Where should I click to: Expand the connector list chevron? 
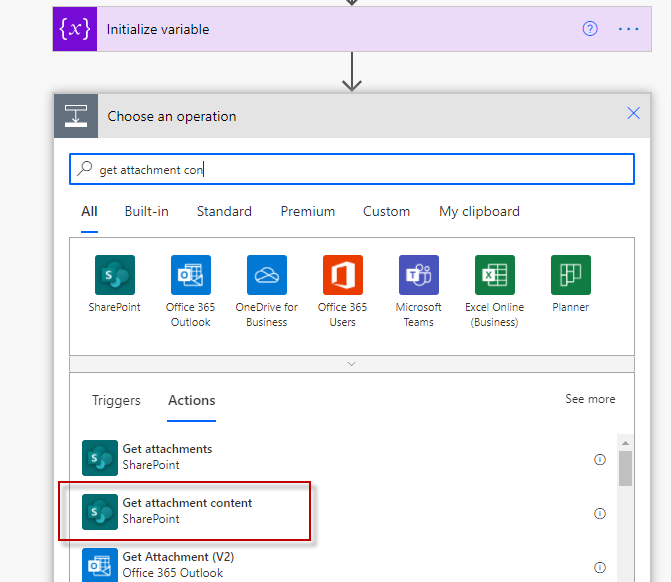point(352,364)
